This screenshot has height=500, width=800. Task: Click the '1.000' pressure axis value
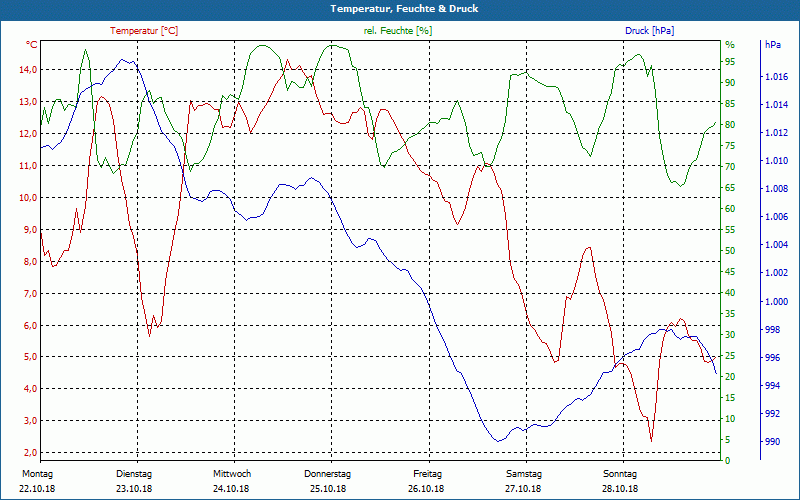pyautogui.click(x=777, y=302)
